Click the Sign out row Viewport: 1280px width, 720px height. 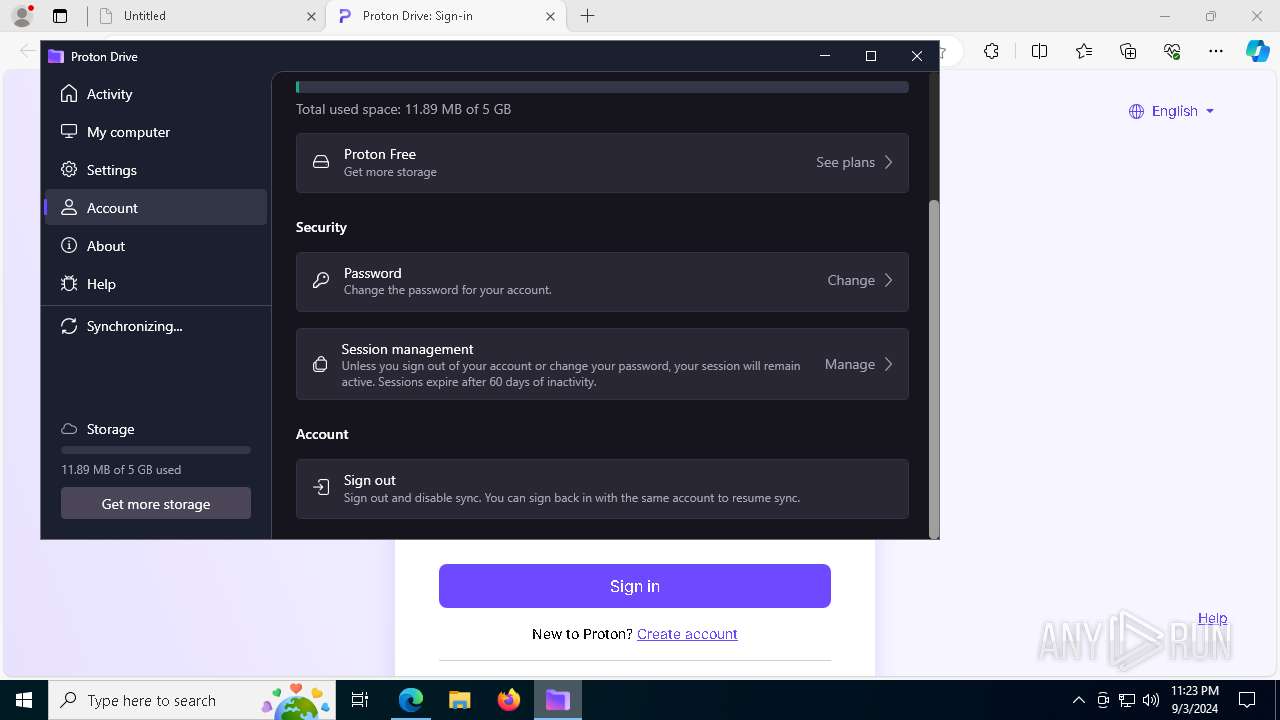(602, 489)
